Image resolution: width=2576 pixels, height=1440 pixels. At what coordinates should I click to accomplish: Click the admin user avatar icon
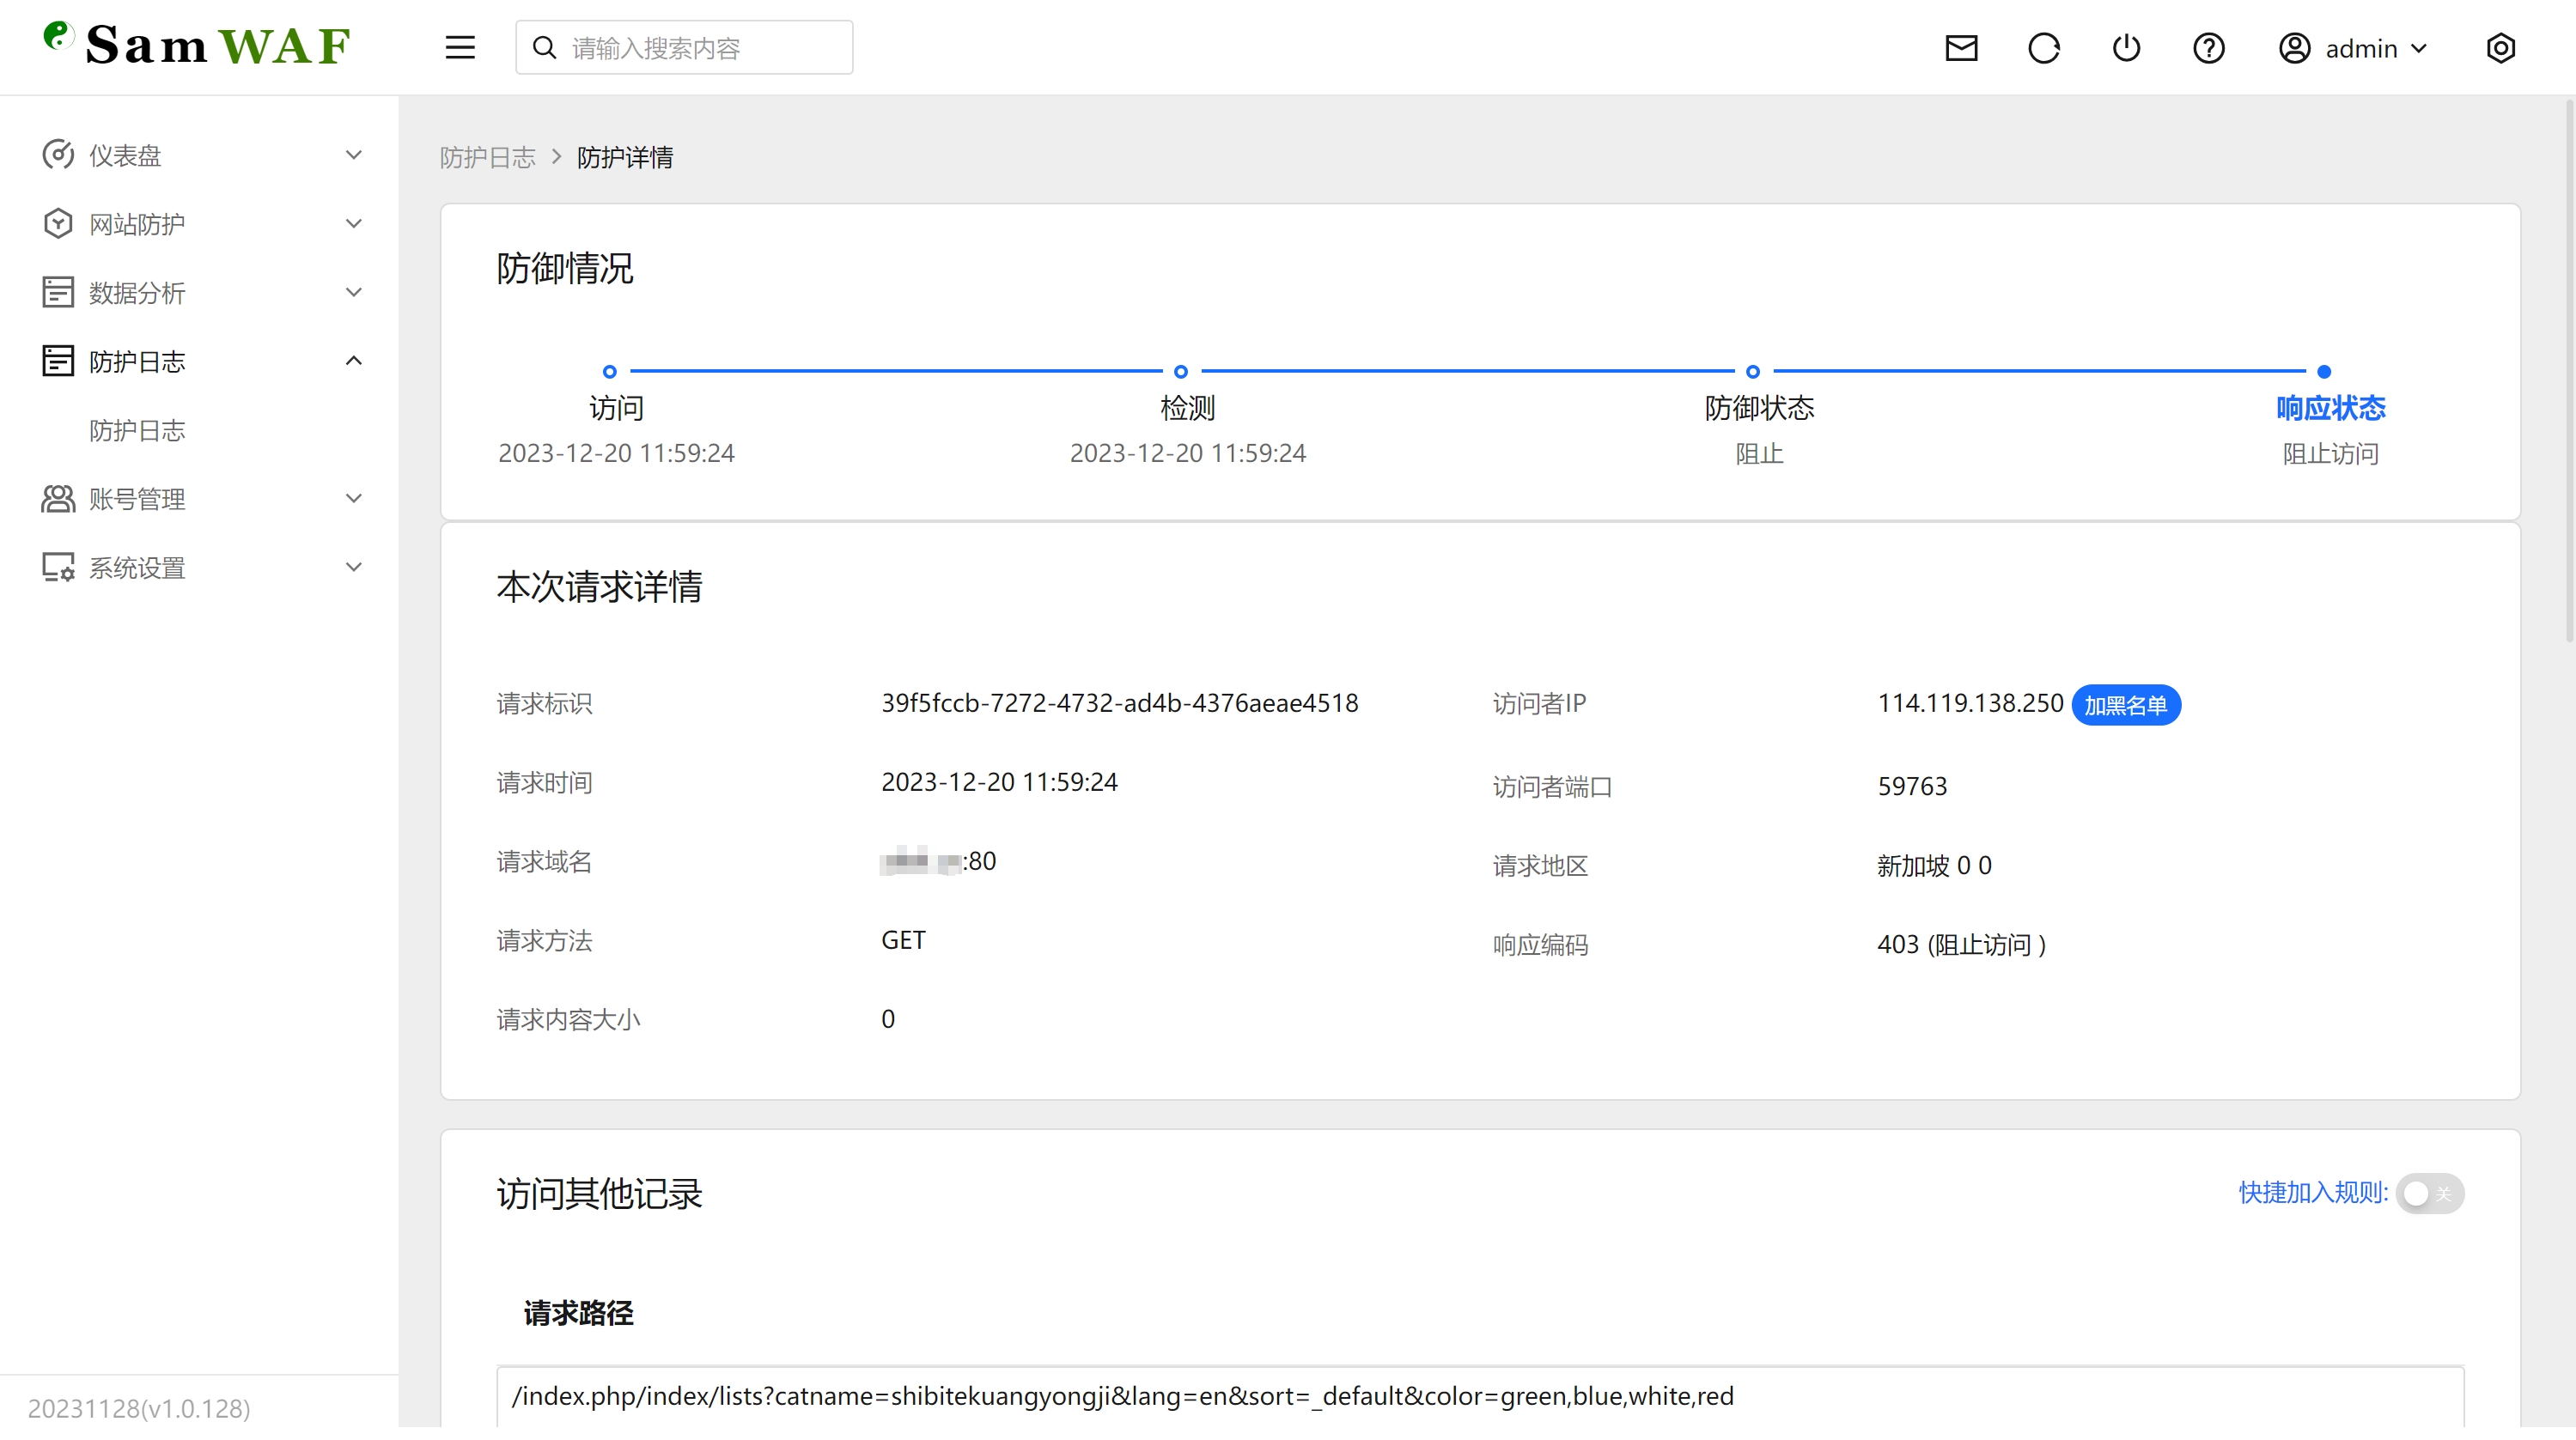click(2293, 47)
